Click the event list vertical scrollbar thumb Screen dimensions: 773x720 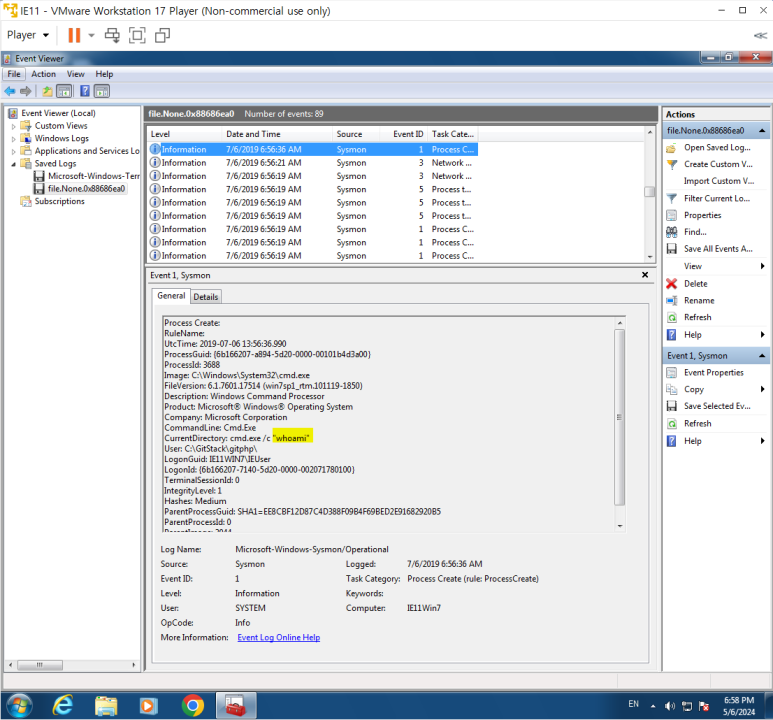coord(650,191)
